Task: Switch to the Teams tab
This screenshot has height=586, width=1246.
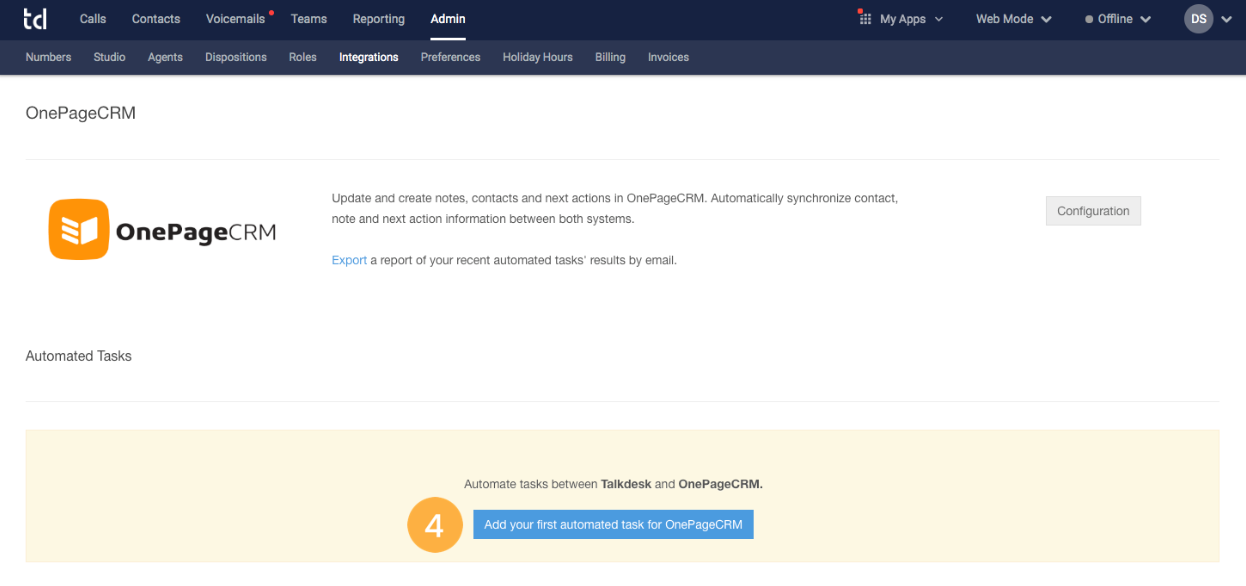Action: pos(309,19)
